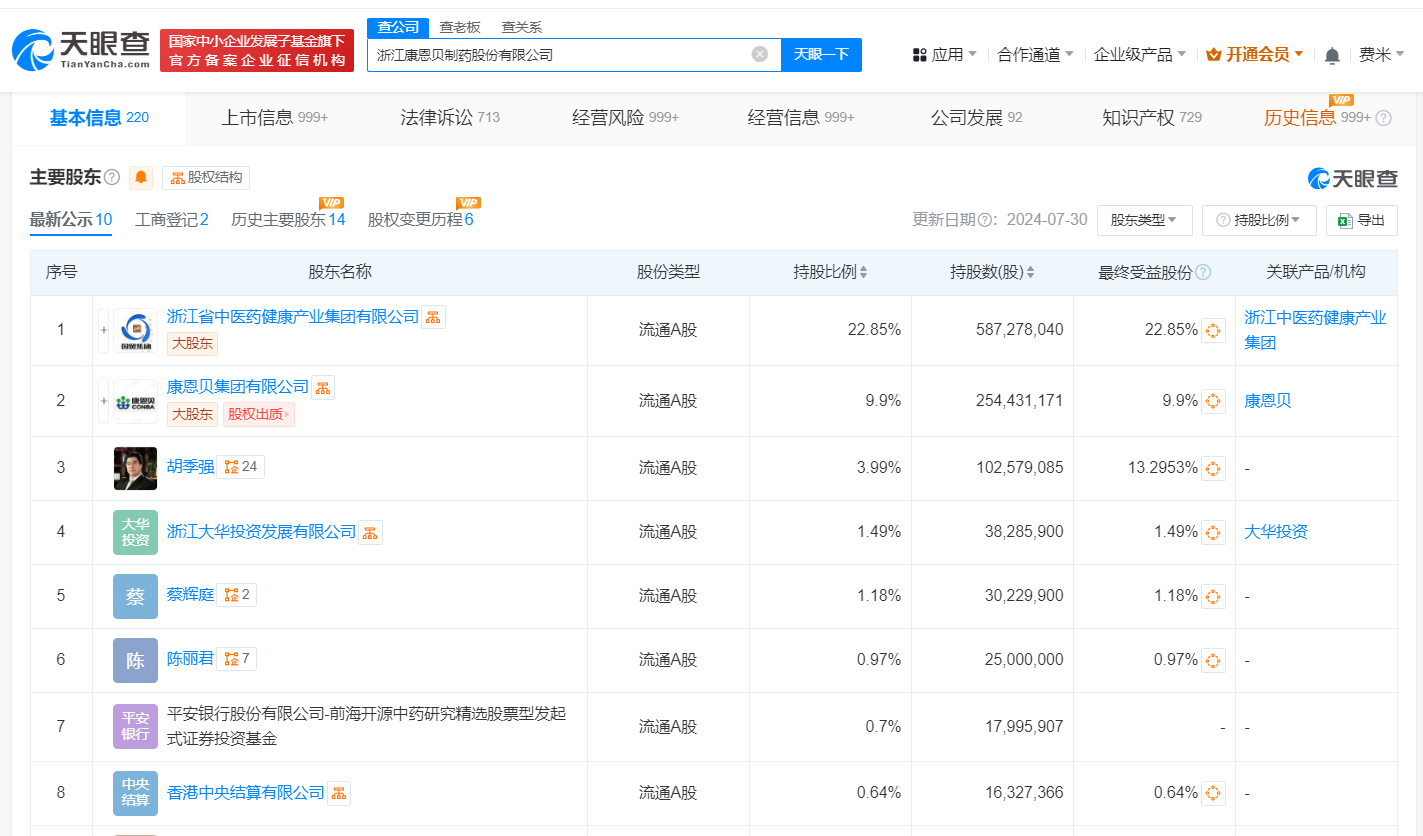Click the equity chart icon beside 康恩贝集团有限公司
This screenshot has width=1423, height=836.
click(x=322, y=386)
